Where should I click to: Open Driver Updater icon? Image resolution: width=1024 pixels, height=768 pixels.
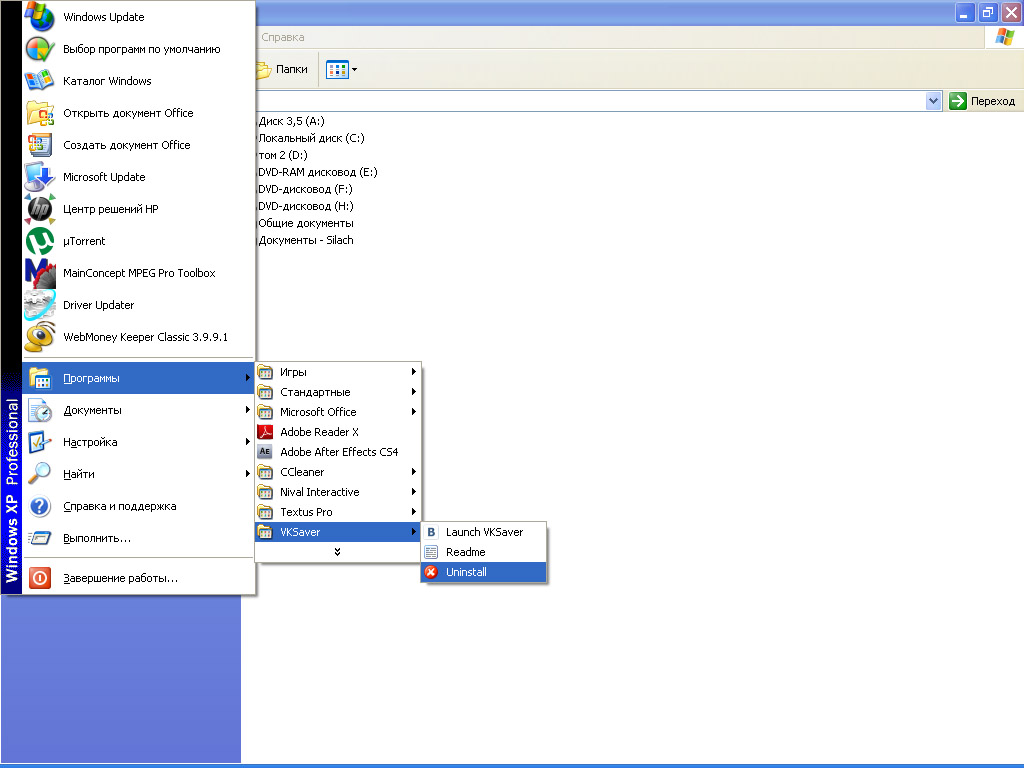[40, 305]
